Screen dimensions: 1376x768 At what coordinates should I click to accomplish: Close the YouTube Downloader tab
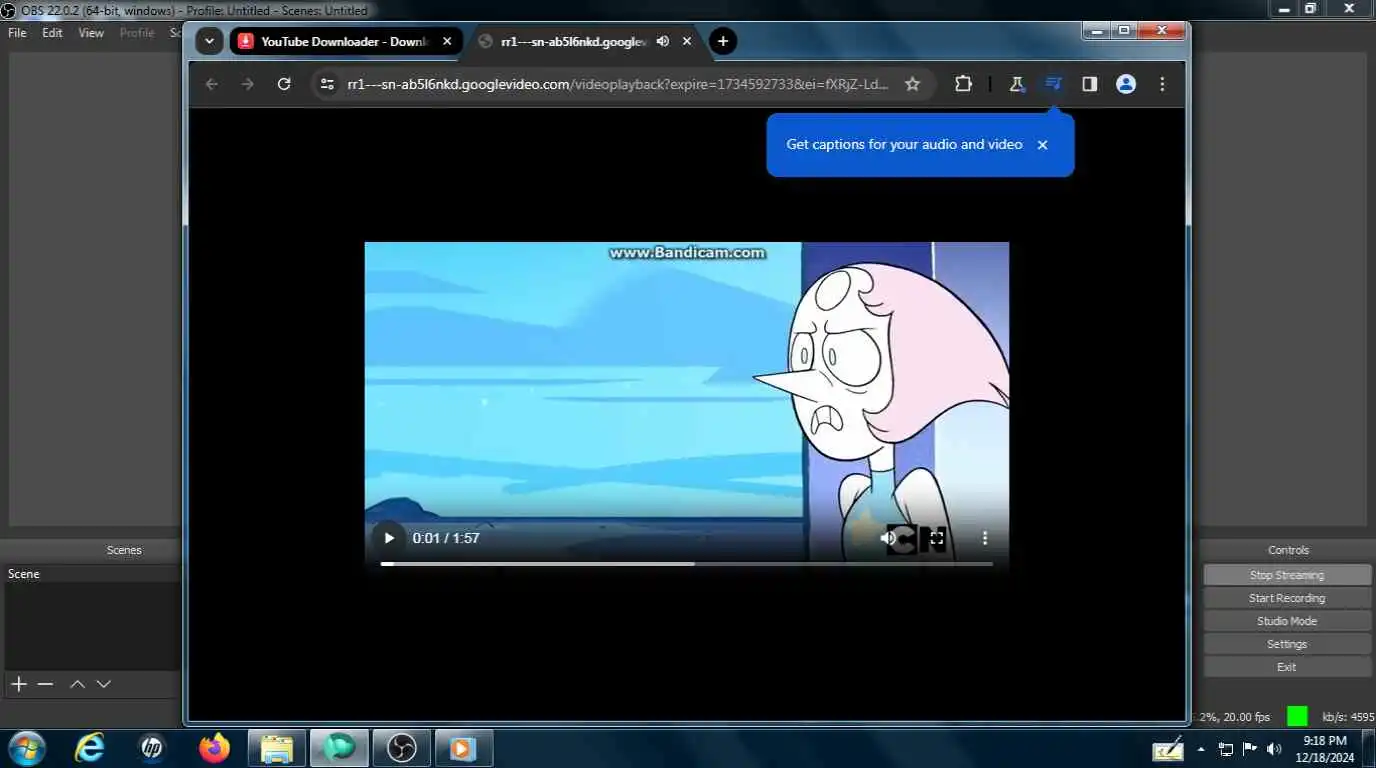(x=447, y=41)
